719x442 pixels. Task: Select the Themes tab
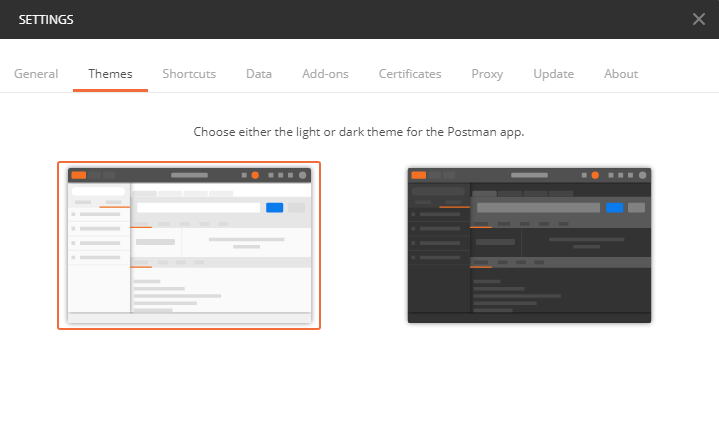[110, 74]
